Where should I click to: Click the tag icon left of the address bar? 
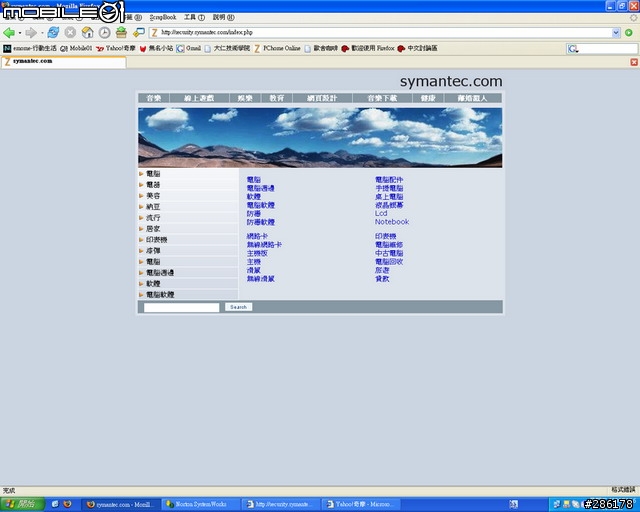(x=139, y=32)
